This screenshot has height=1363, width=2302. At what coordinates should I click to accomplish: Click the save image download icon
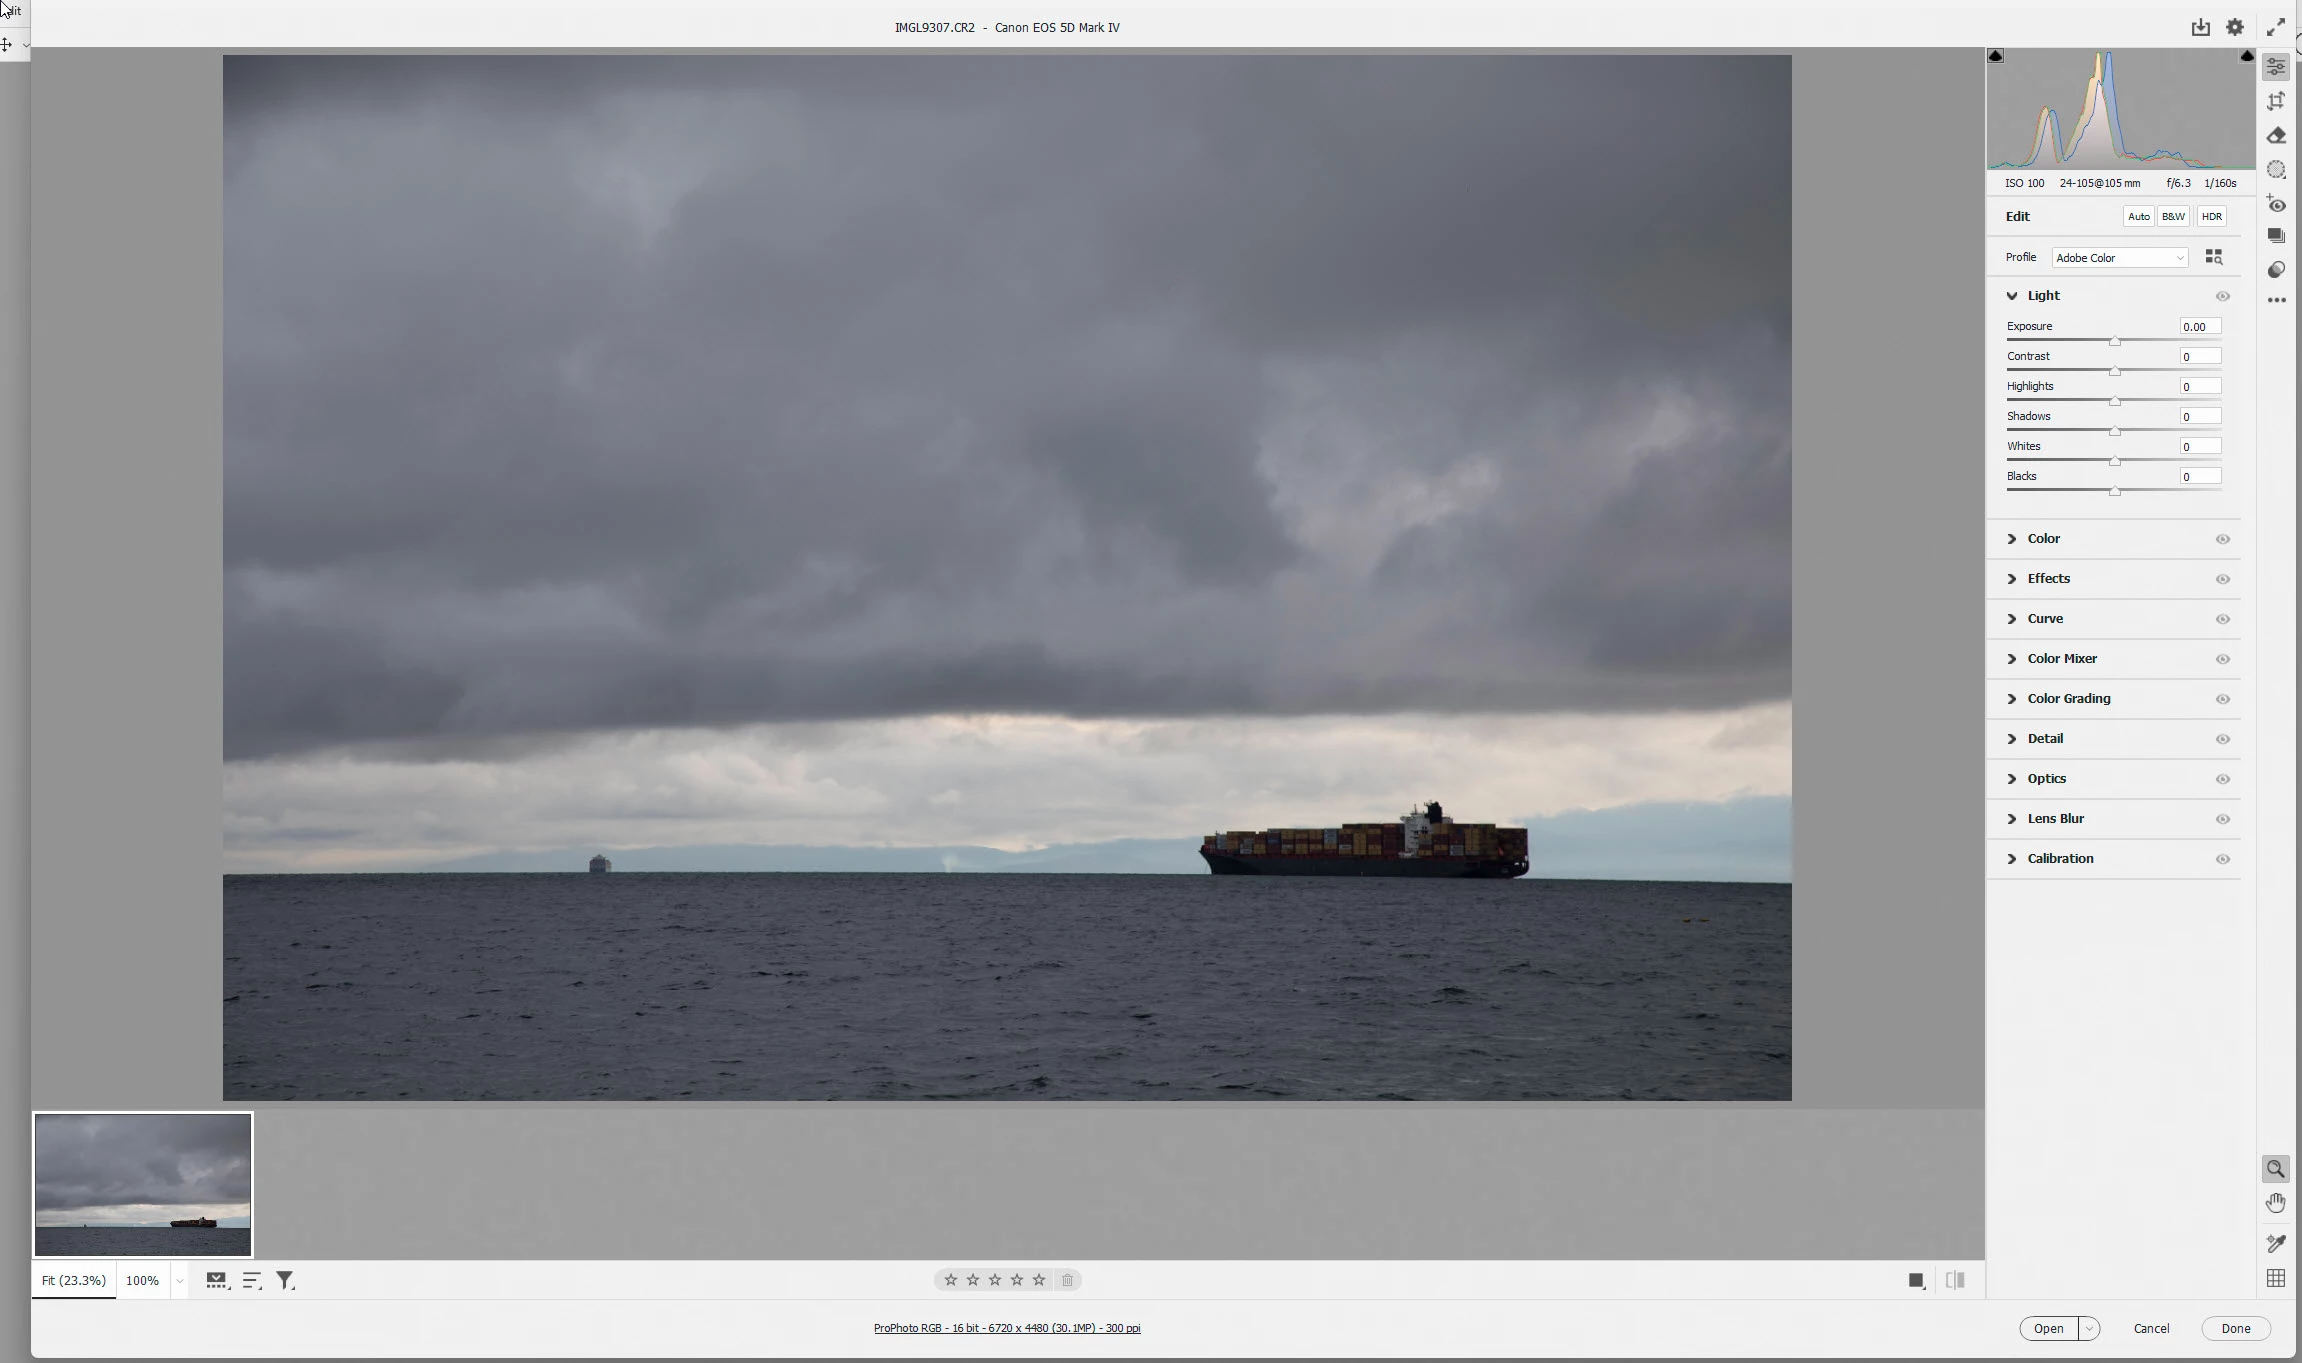coord(2200,27)
